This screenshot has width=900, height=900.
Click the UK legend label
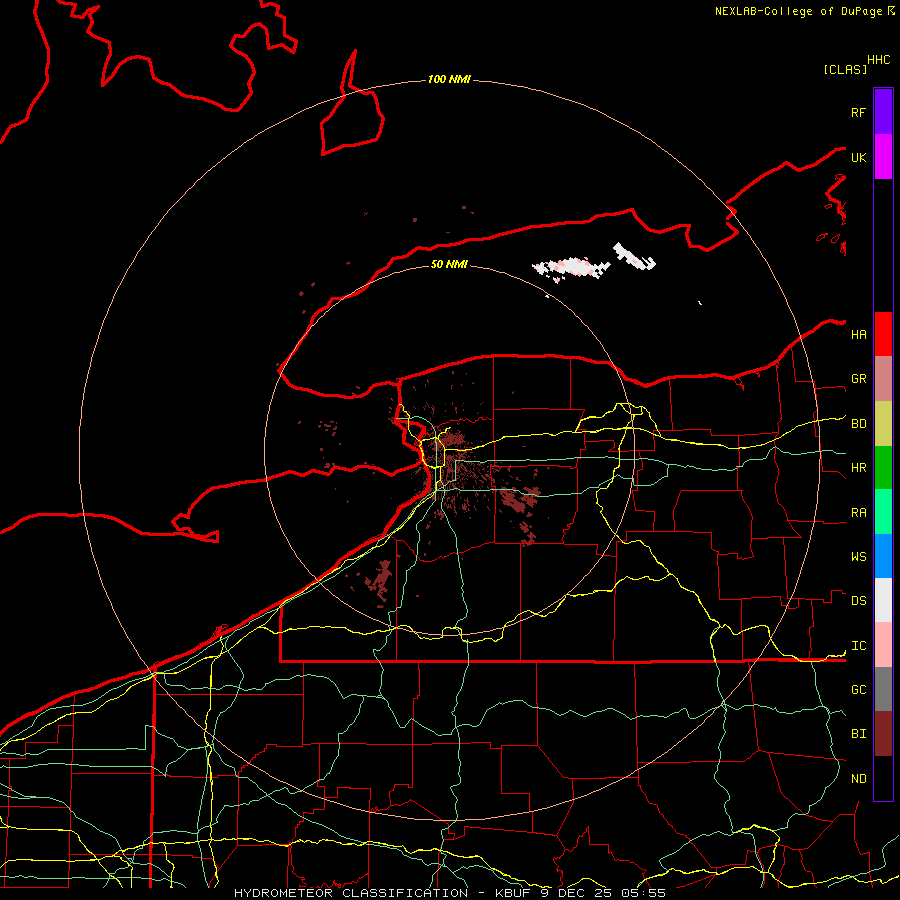858,157
